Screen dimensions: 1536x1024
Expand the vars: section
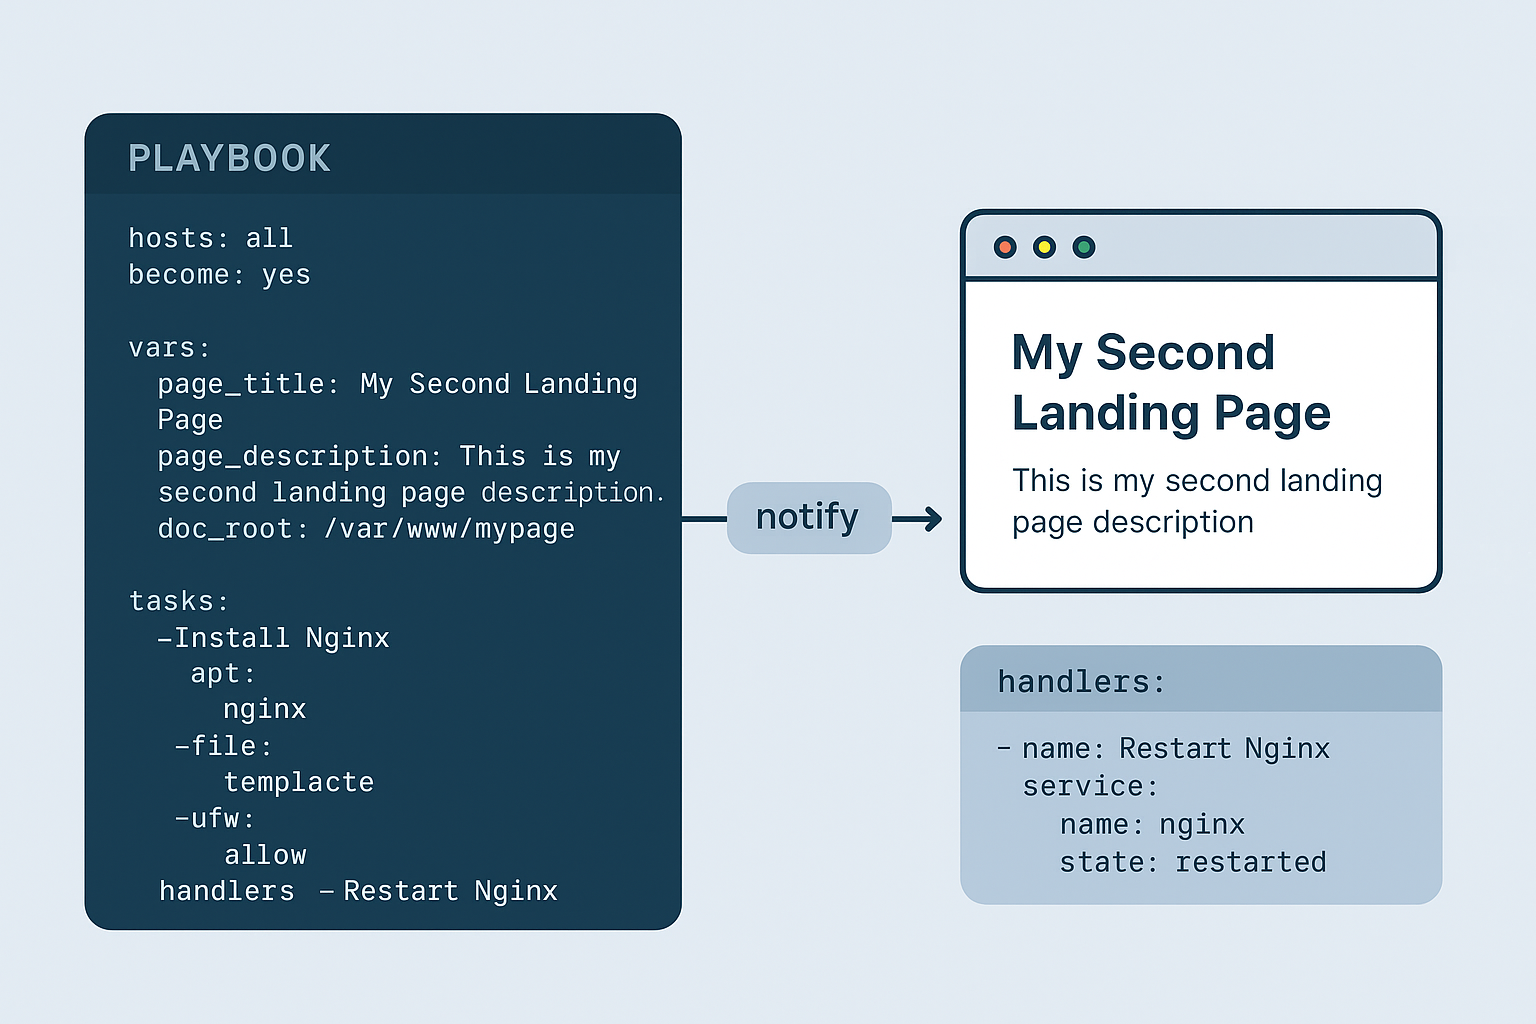coord(169,348)
